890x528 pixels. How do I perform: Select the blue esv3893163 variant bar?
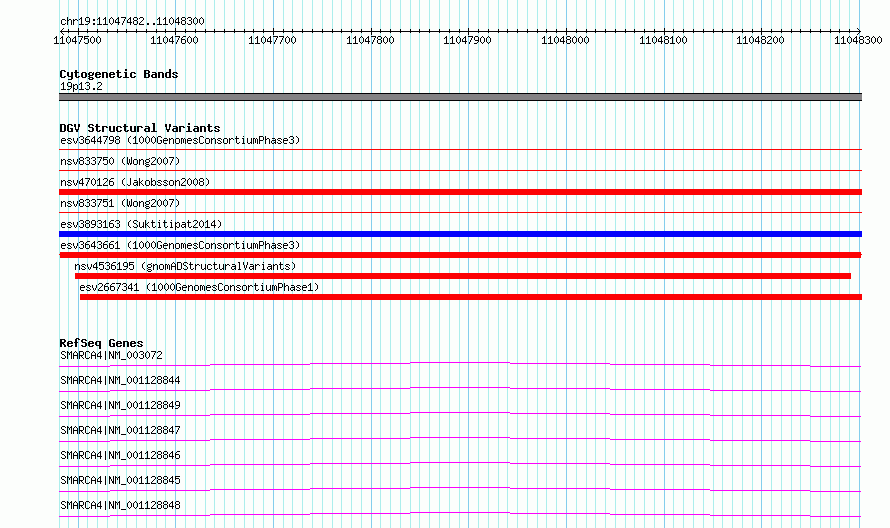click(460, 234)
